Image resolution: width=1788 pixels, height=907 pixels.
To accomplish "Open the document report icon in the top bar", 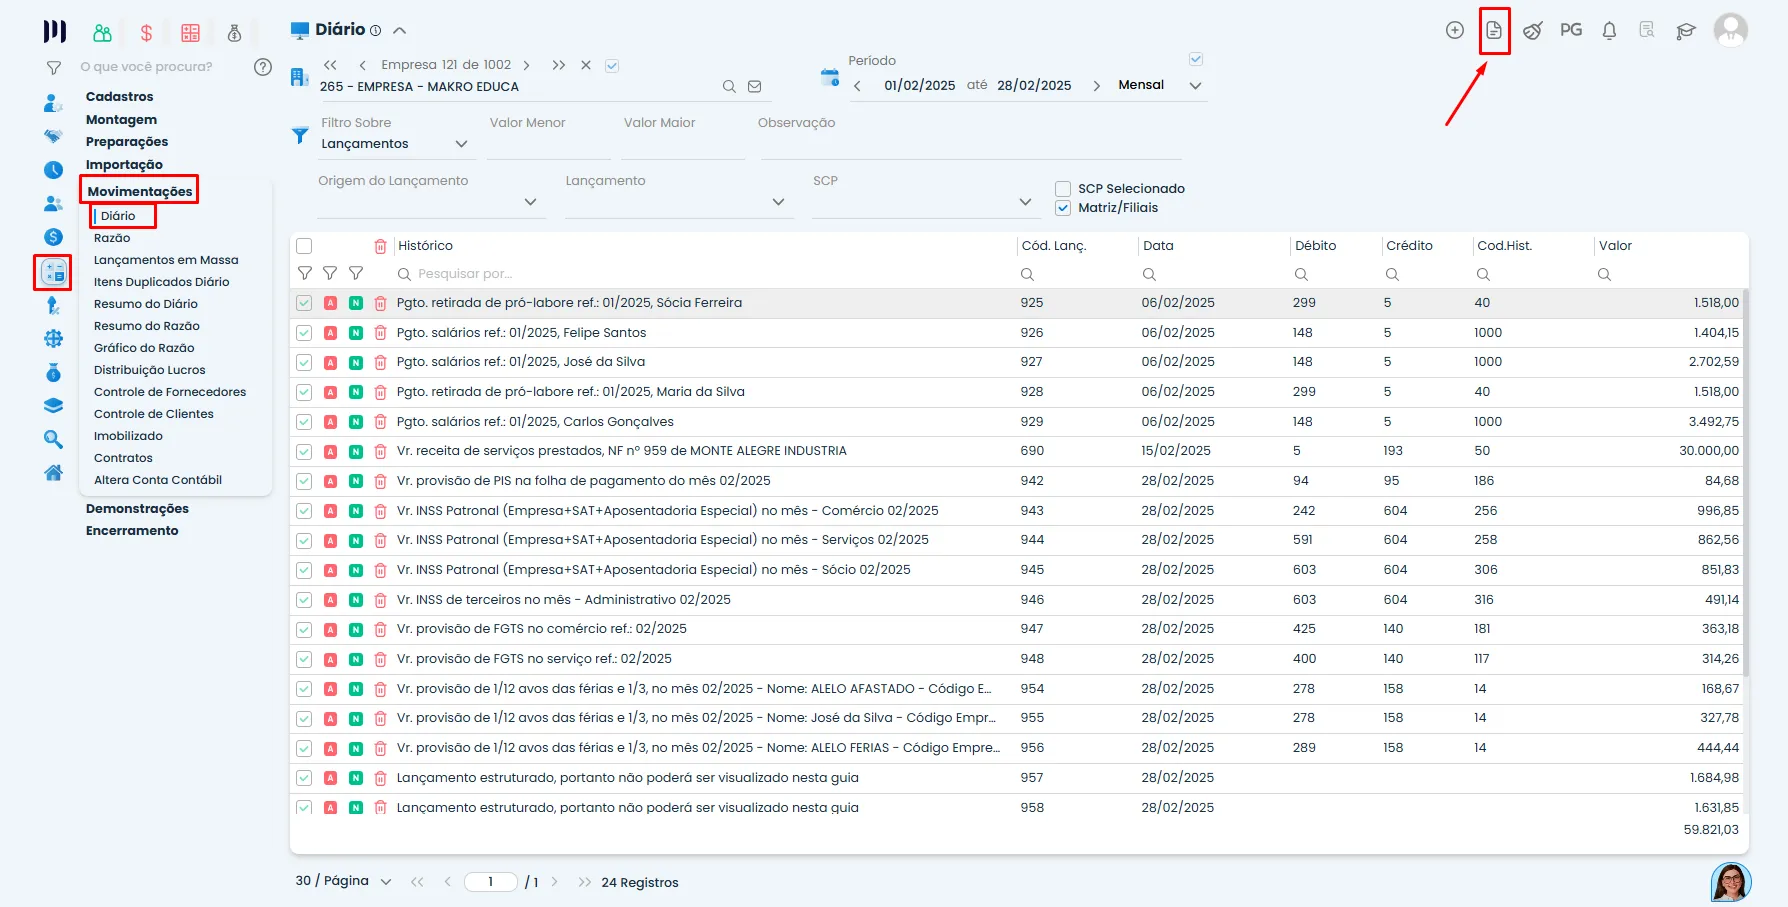I will coord(1494,31).
